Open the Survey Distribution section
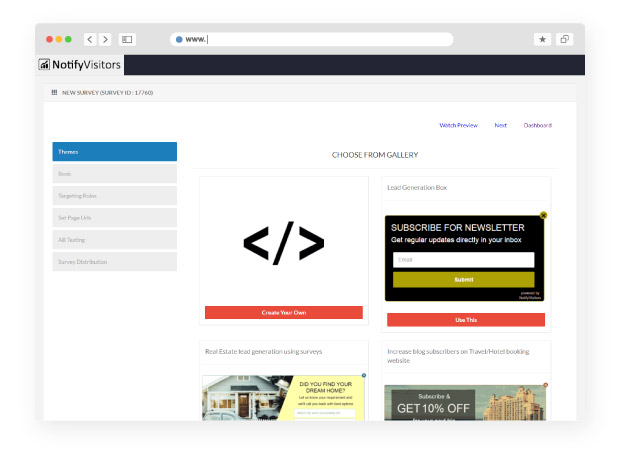The width and height of the screenshot is (620, 455). pos(115,262)
